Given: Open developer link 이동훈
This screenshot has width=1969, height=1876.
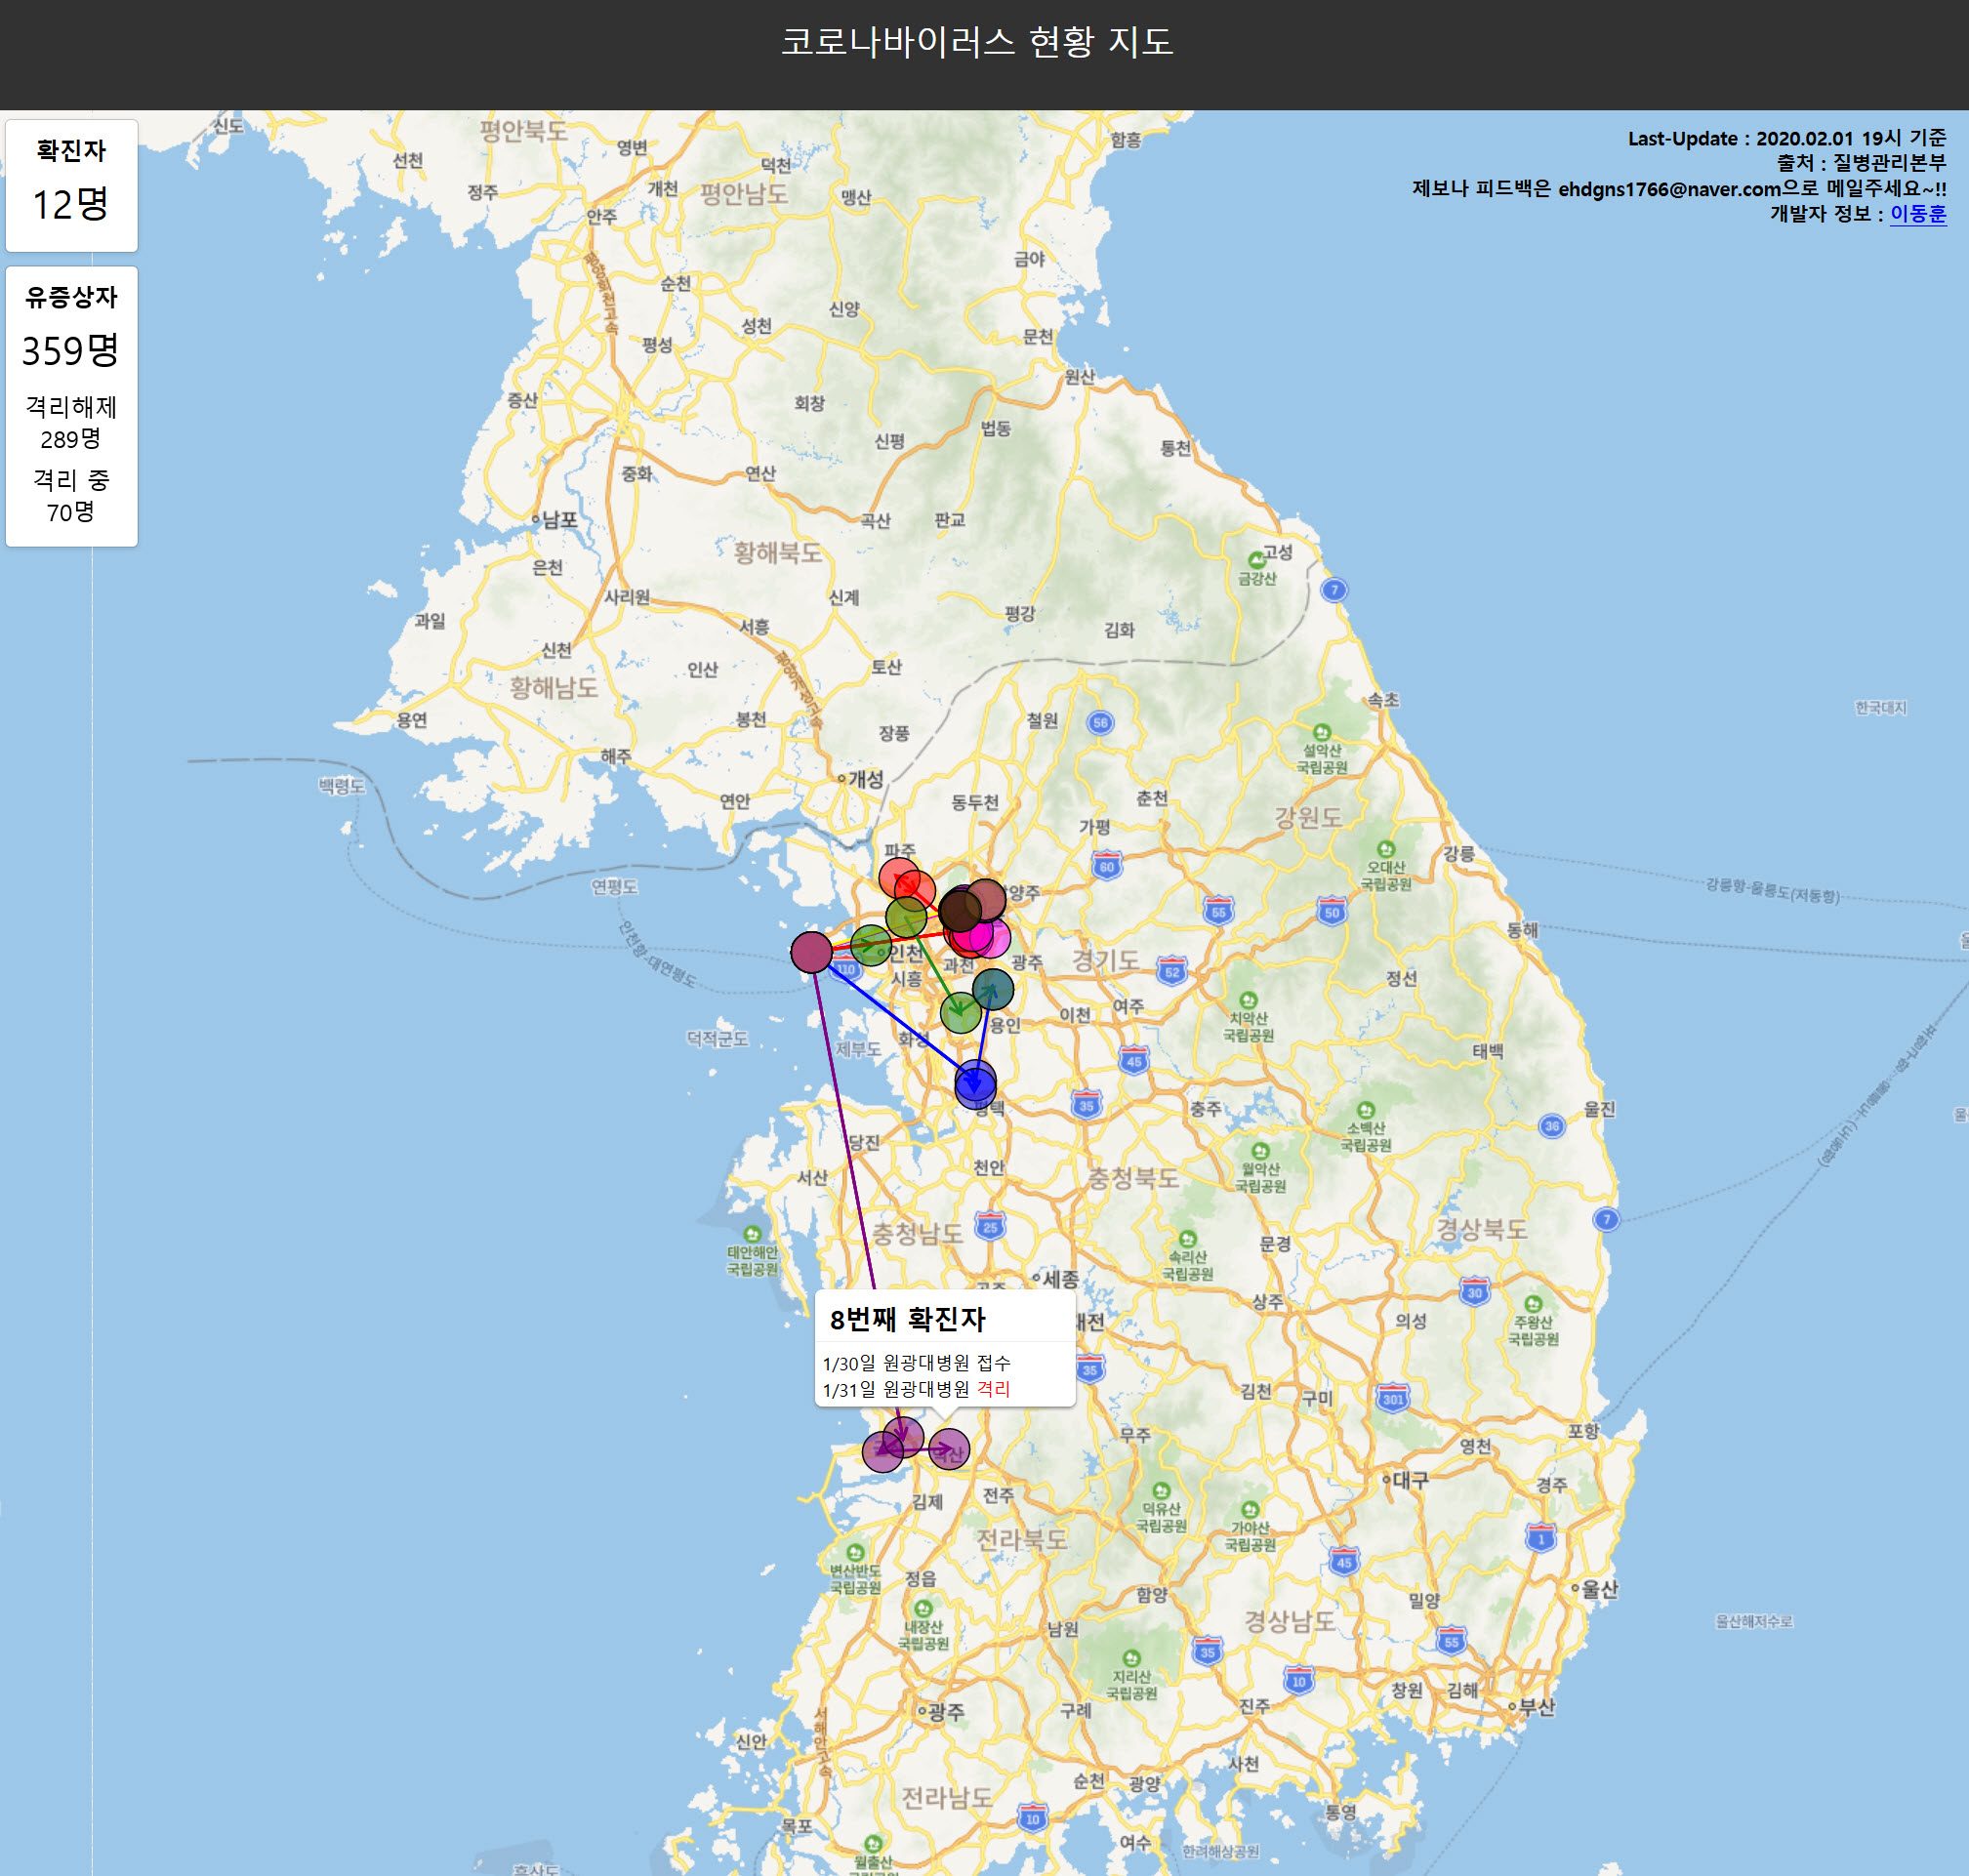Looking at the screenshot, I should 1917,213.
